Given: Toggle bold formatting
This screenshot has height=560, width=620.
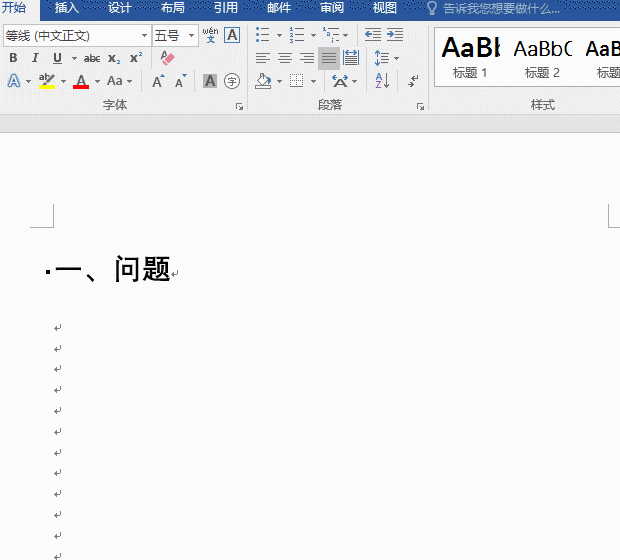Looking at the screenshot, I should [x=13, y=58].
